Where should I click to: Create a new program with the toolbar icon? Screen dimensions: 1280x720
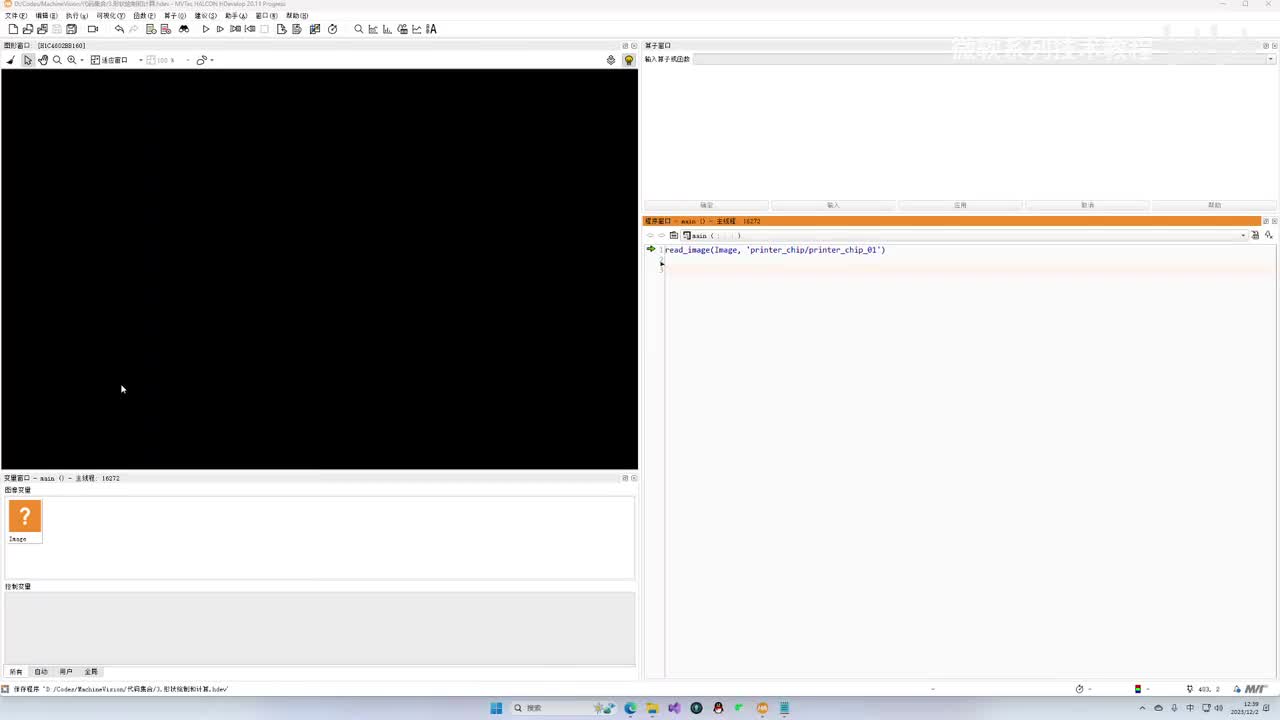(x=13, y=29)
